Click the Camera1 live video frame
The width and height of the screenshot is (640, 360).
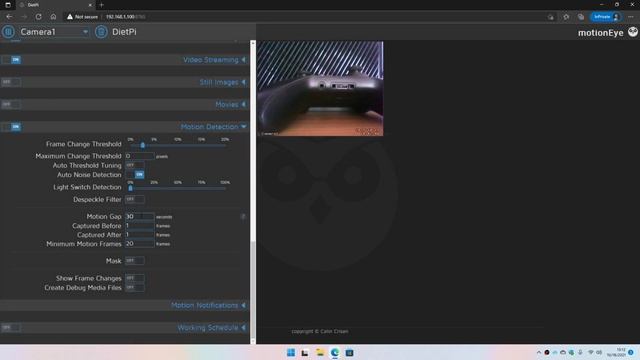tap(320, 89)
